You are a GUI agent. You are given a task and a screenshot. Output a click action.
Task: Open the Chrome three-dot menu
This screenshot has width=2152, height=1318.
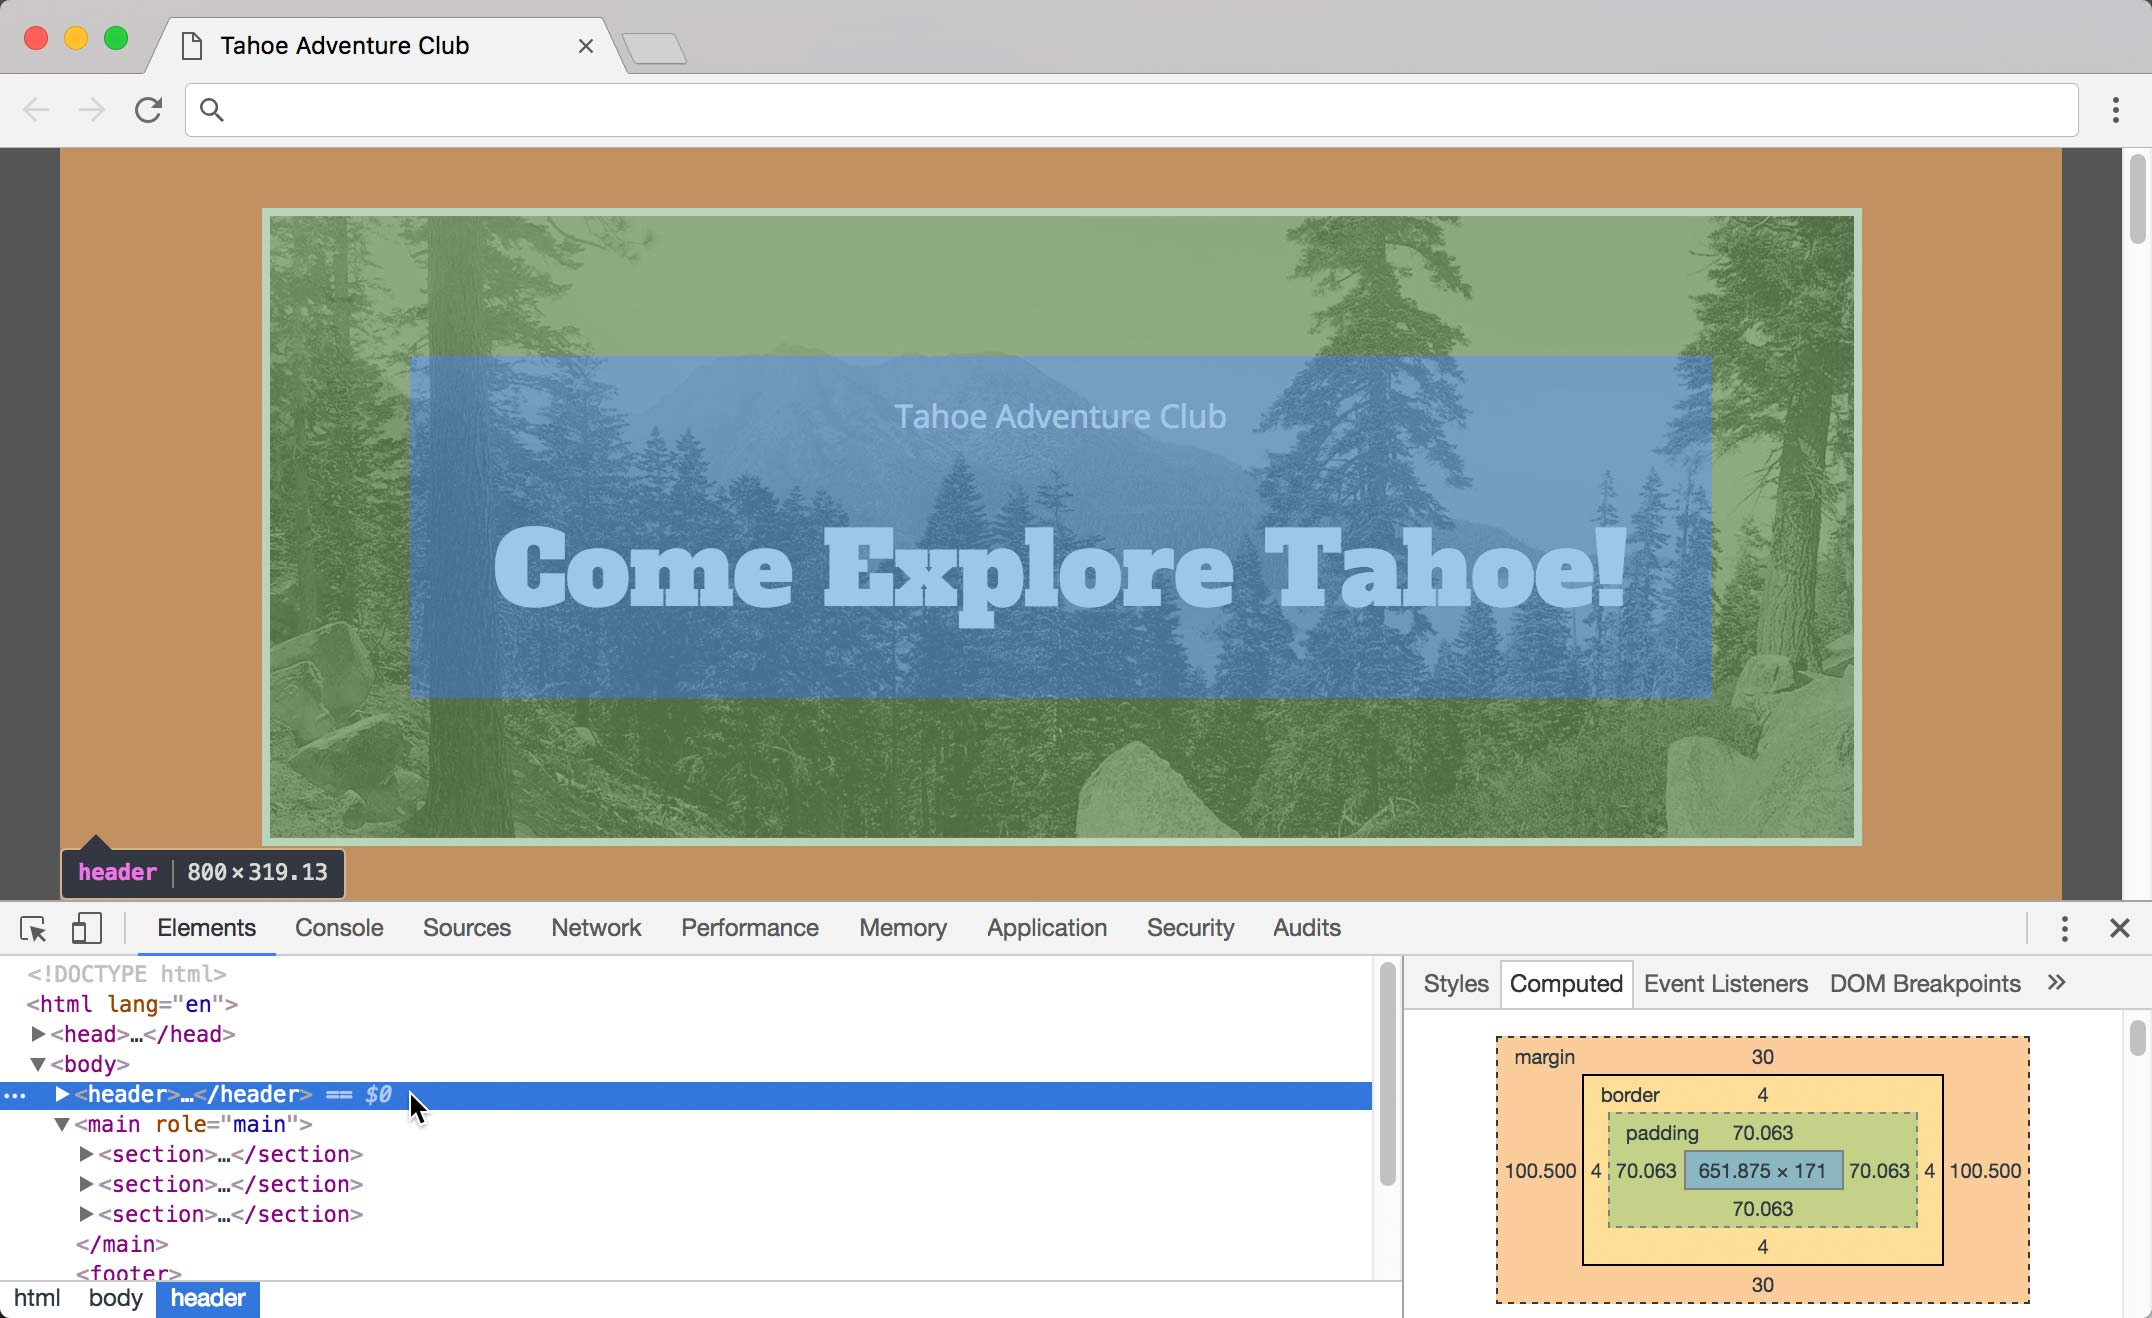[x=2115, y=110]
